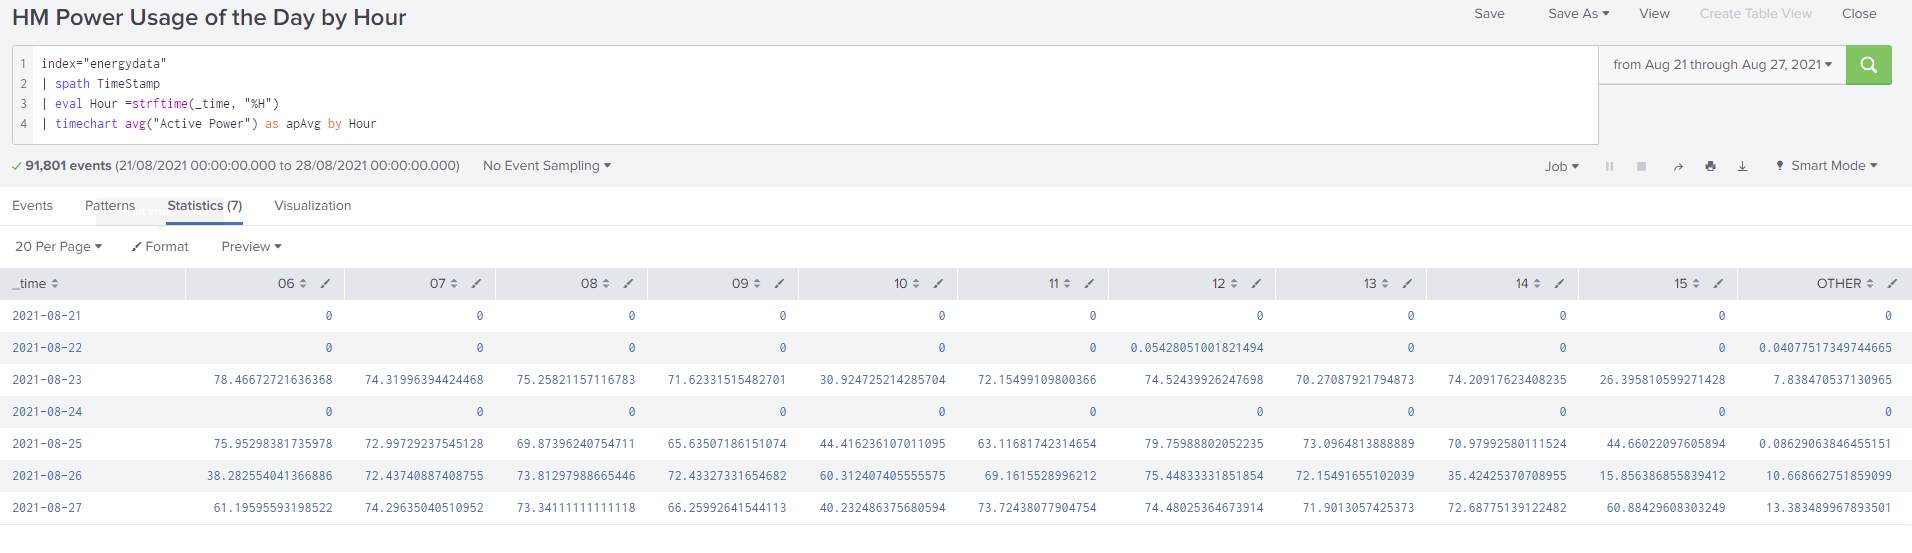The image size is (1912, 553).
Task: Open the Job menu
Action: coord(1561,167)
